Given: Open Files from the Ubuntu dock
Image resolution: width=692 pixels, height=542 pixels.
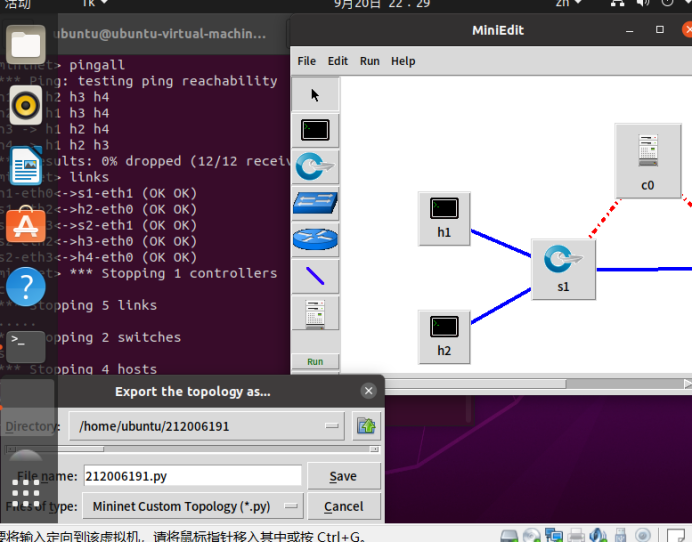Looking at the screenshot, I should 26,44.
